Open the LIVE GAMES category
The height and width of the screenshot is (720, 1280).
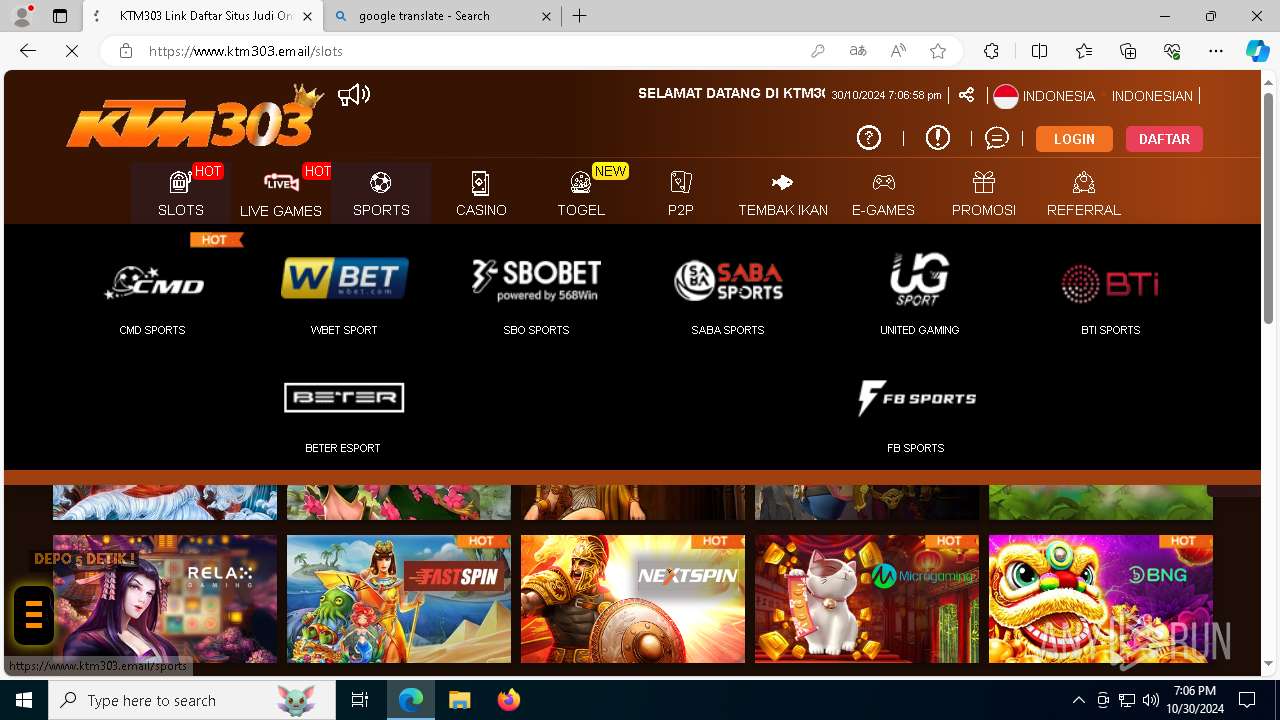[x=281, y=193]
